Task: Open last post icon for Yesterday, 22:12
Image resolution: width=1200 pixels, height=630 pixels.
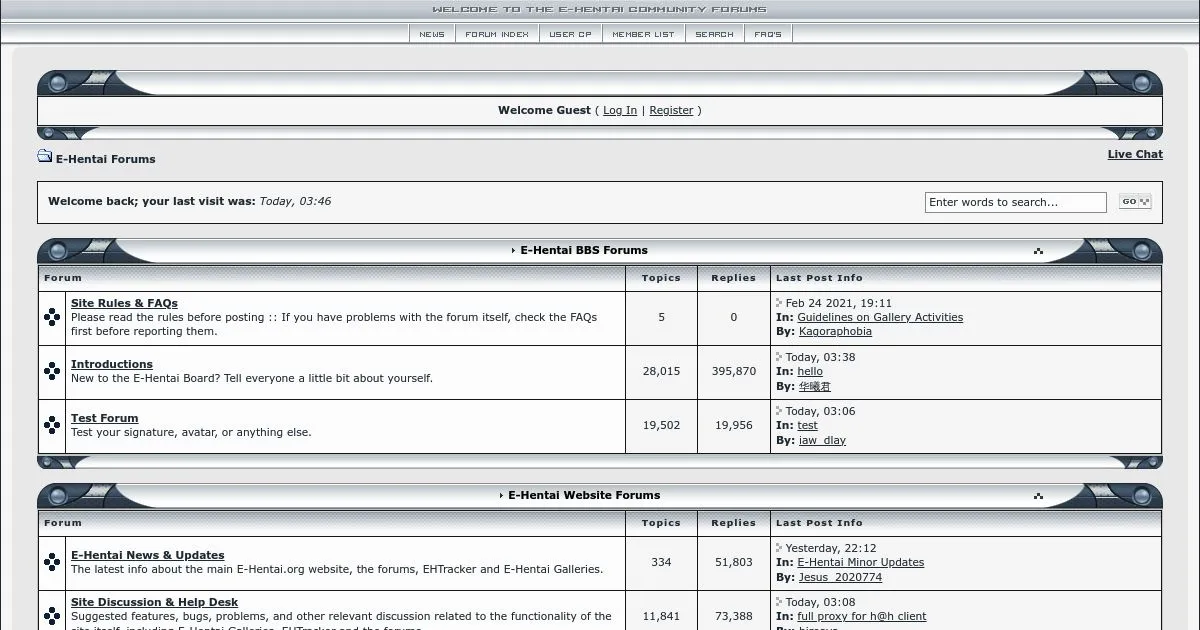Action: [x=779, y=547]
